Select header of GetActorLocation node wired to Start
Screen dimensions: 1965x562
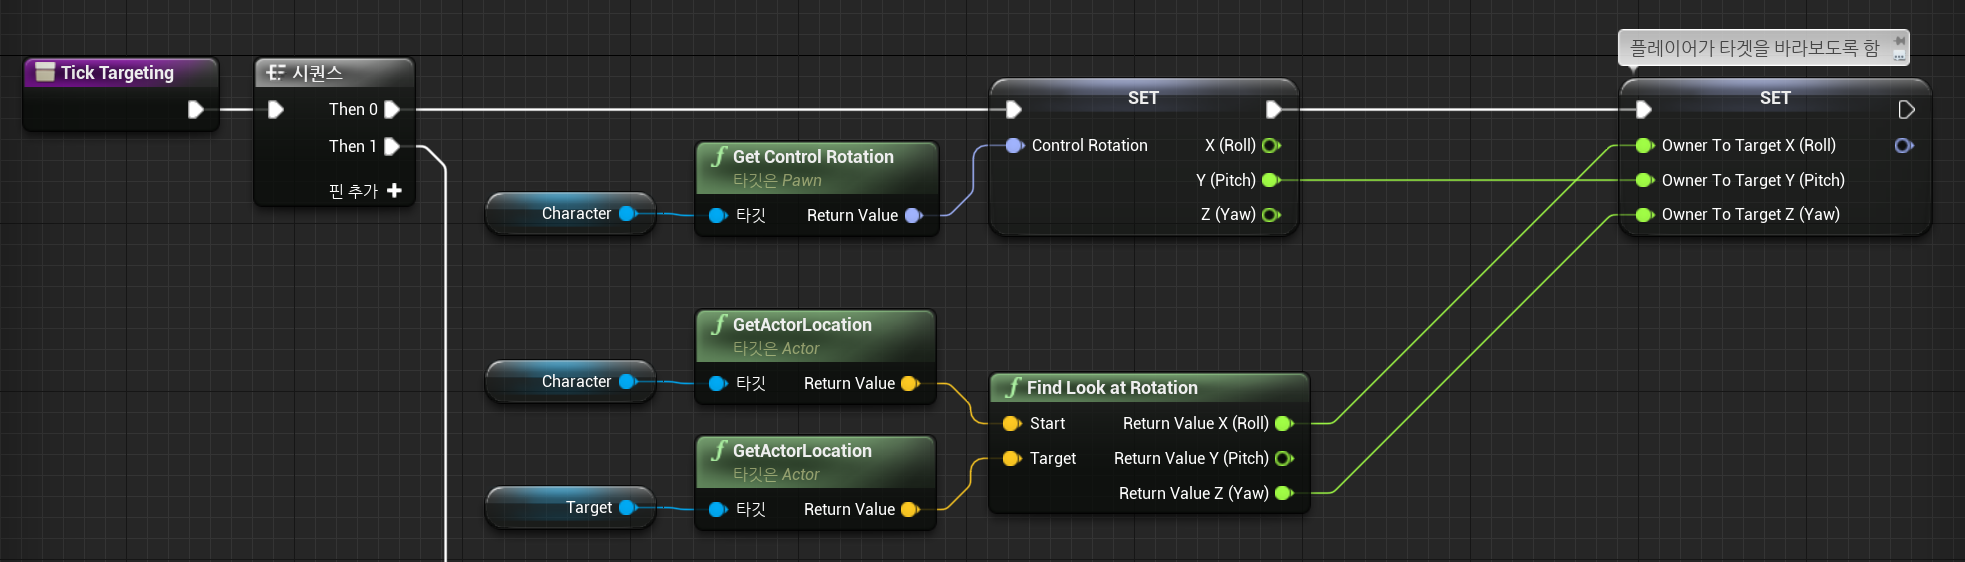point(815,335)
